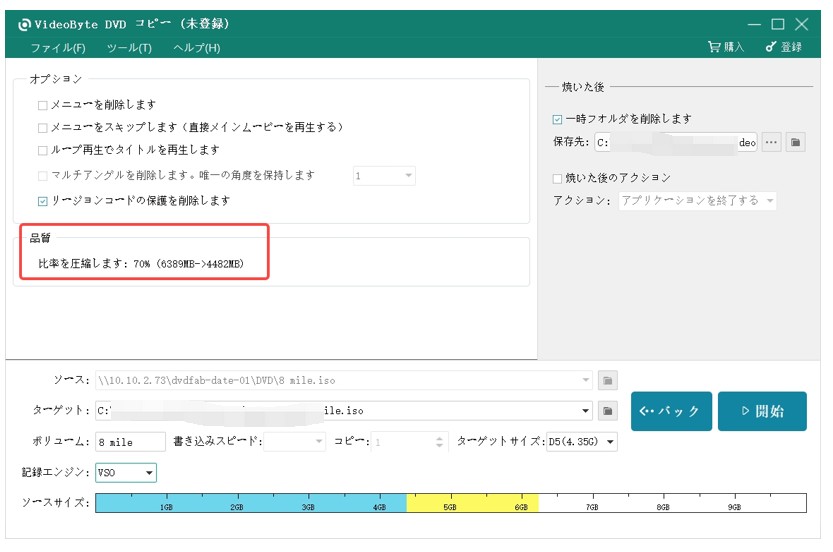
Task: Open the ファイル(F) menu
Action: pyautogui.click(x=58, y=48)
